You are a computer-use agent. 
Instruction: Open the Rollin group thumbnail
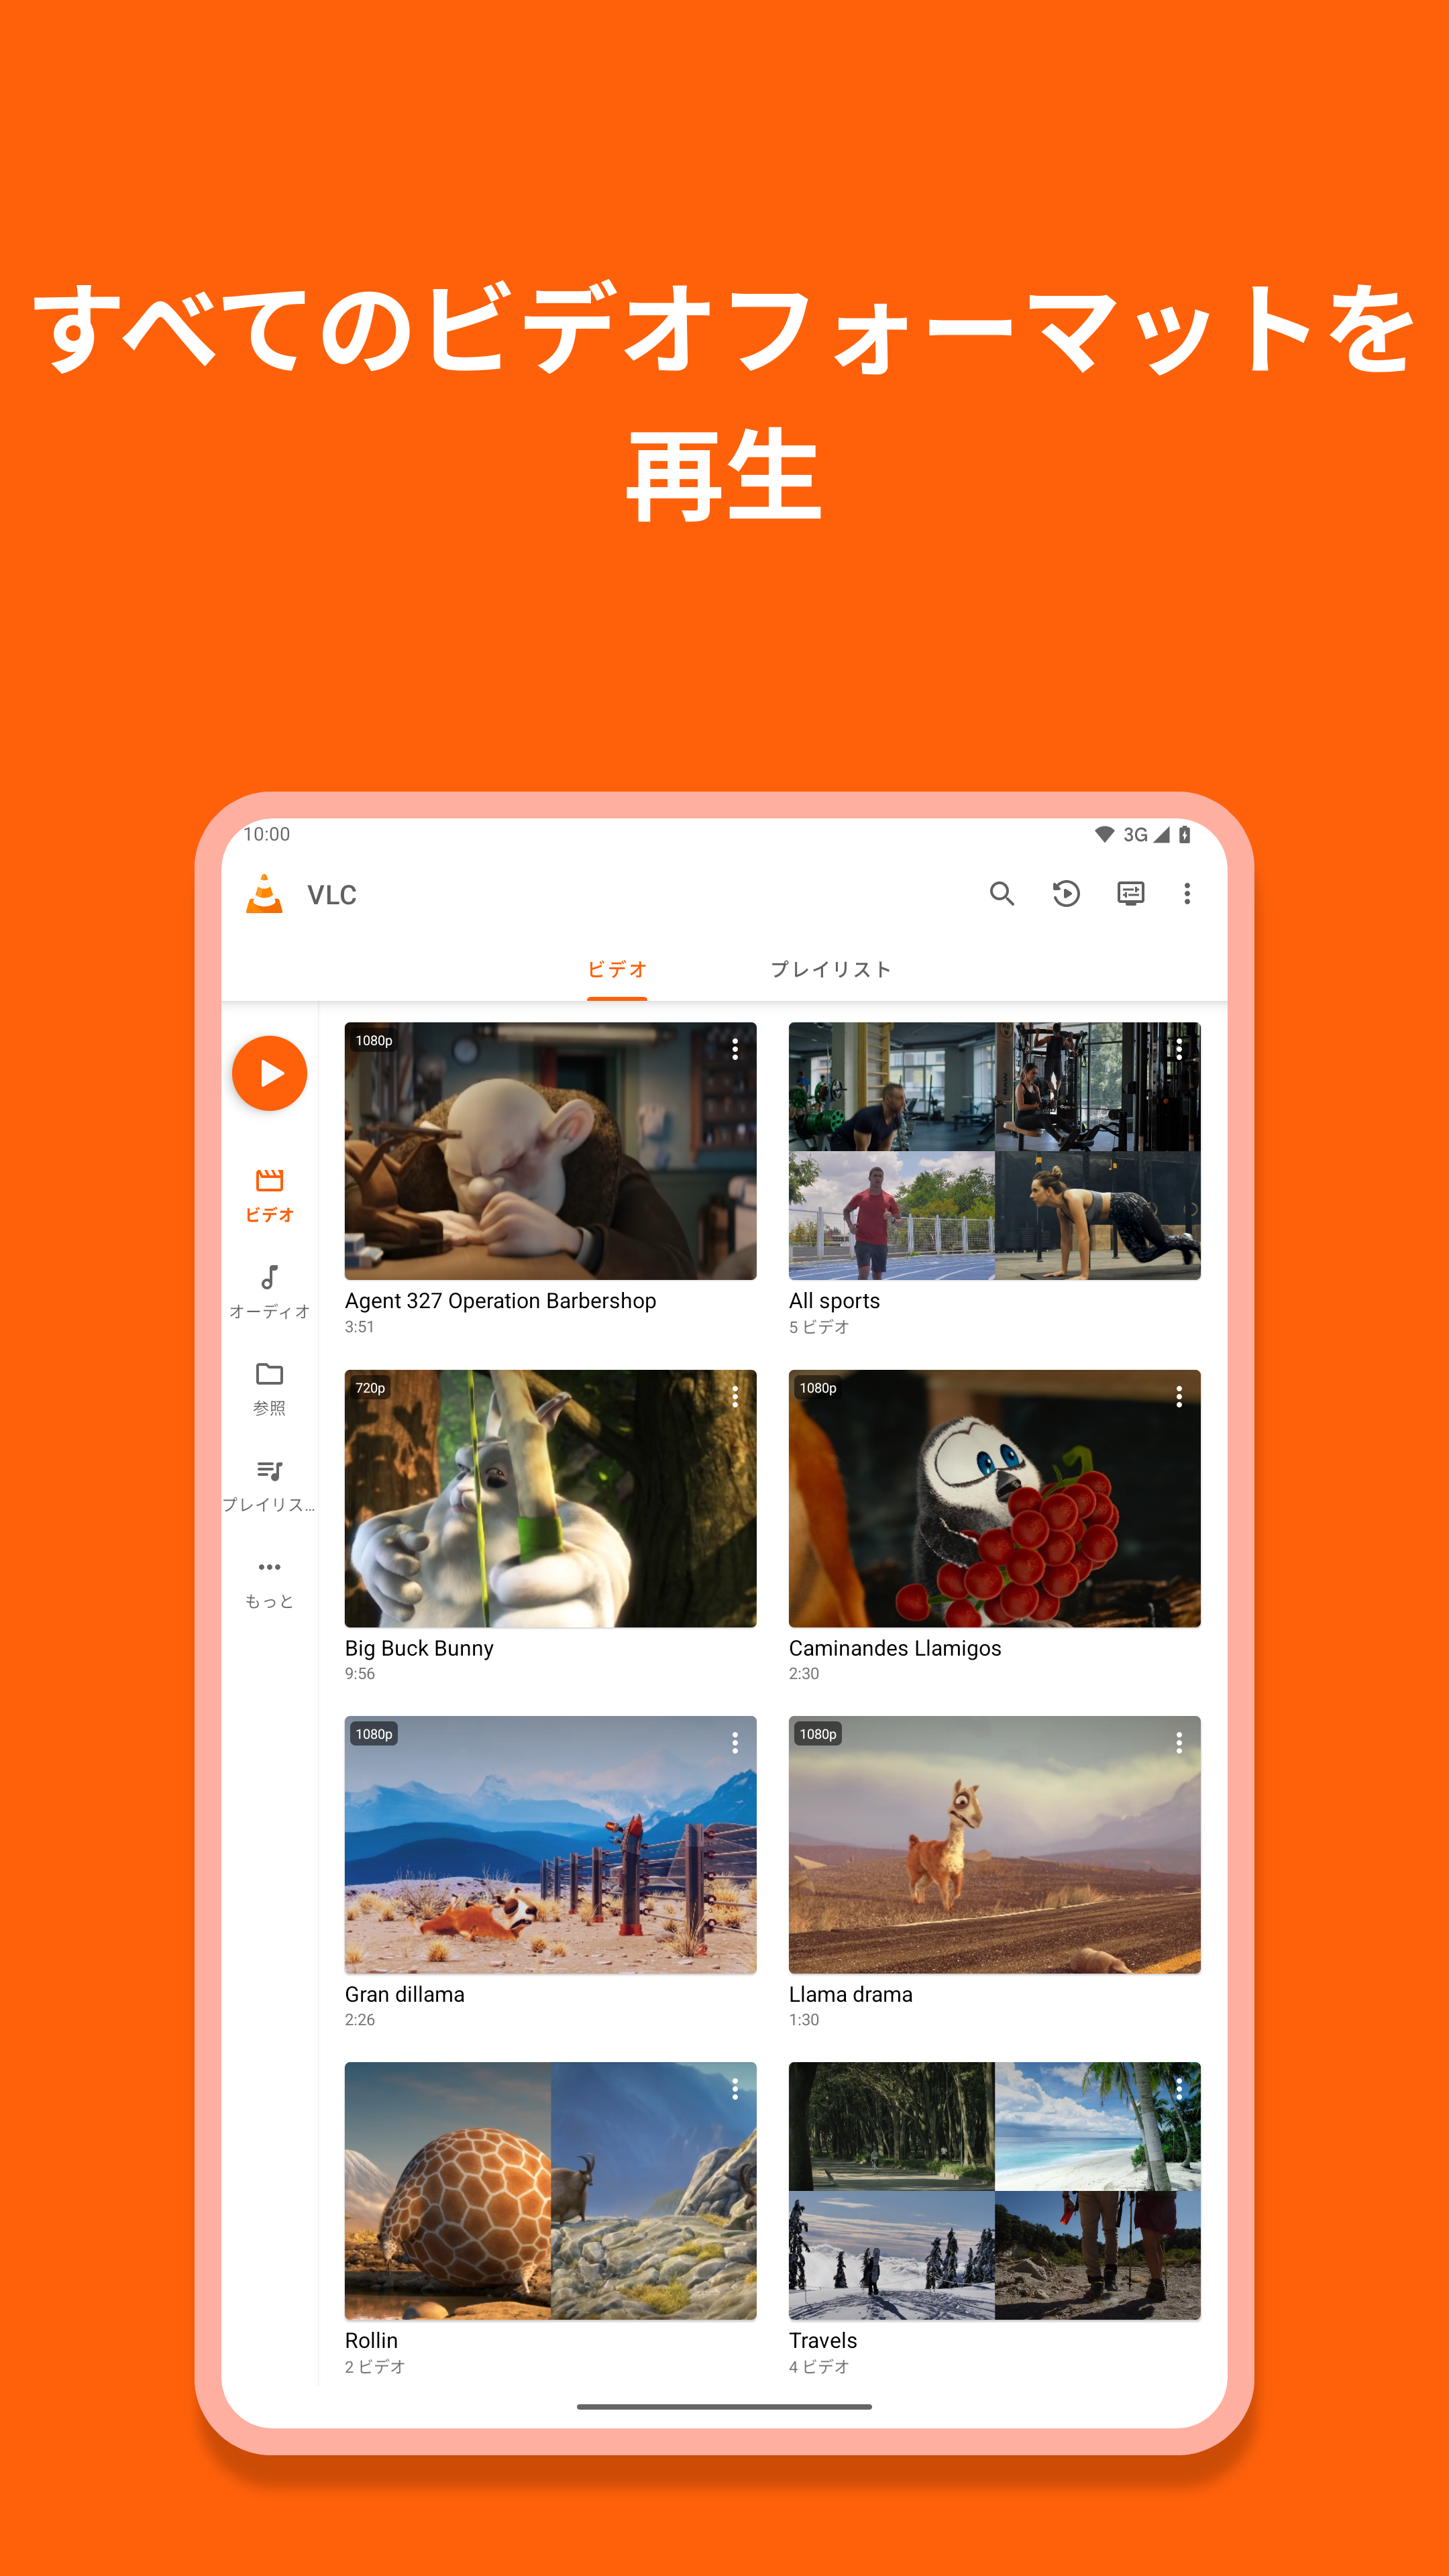550,2191
